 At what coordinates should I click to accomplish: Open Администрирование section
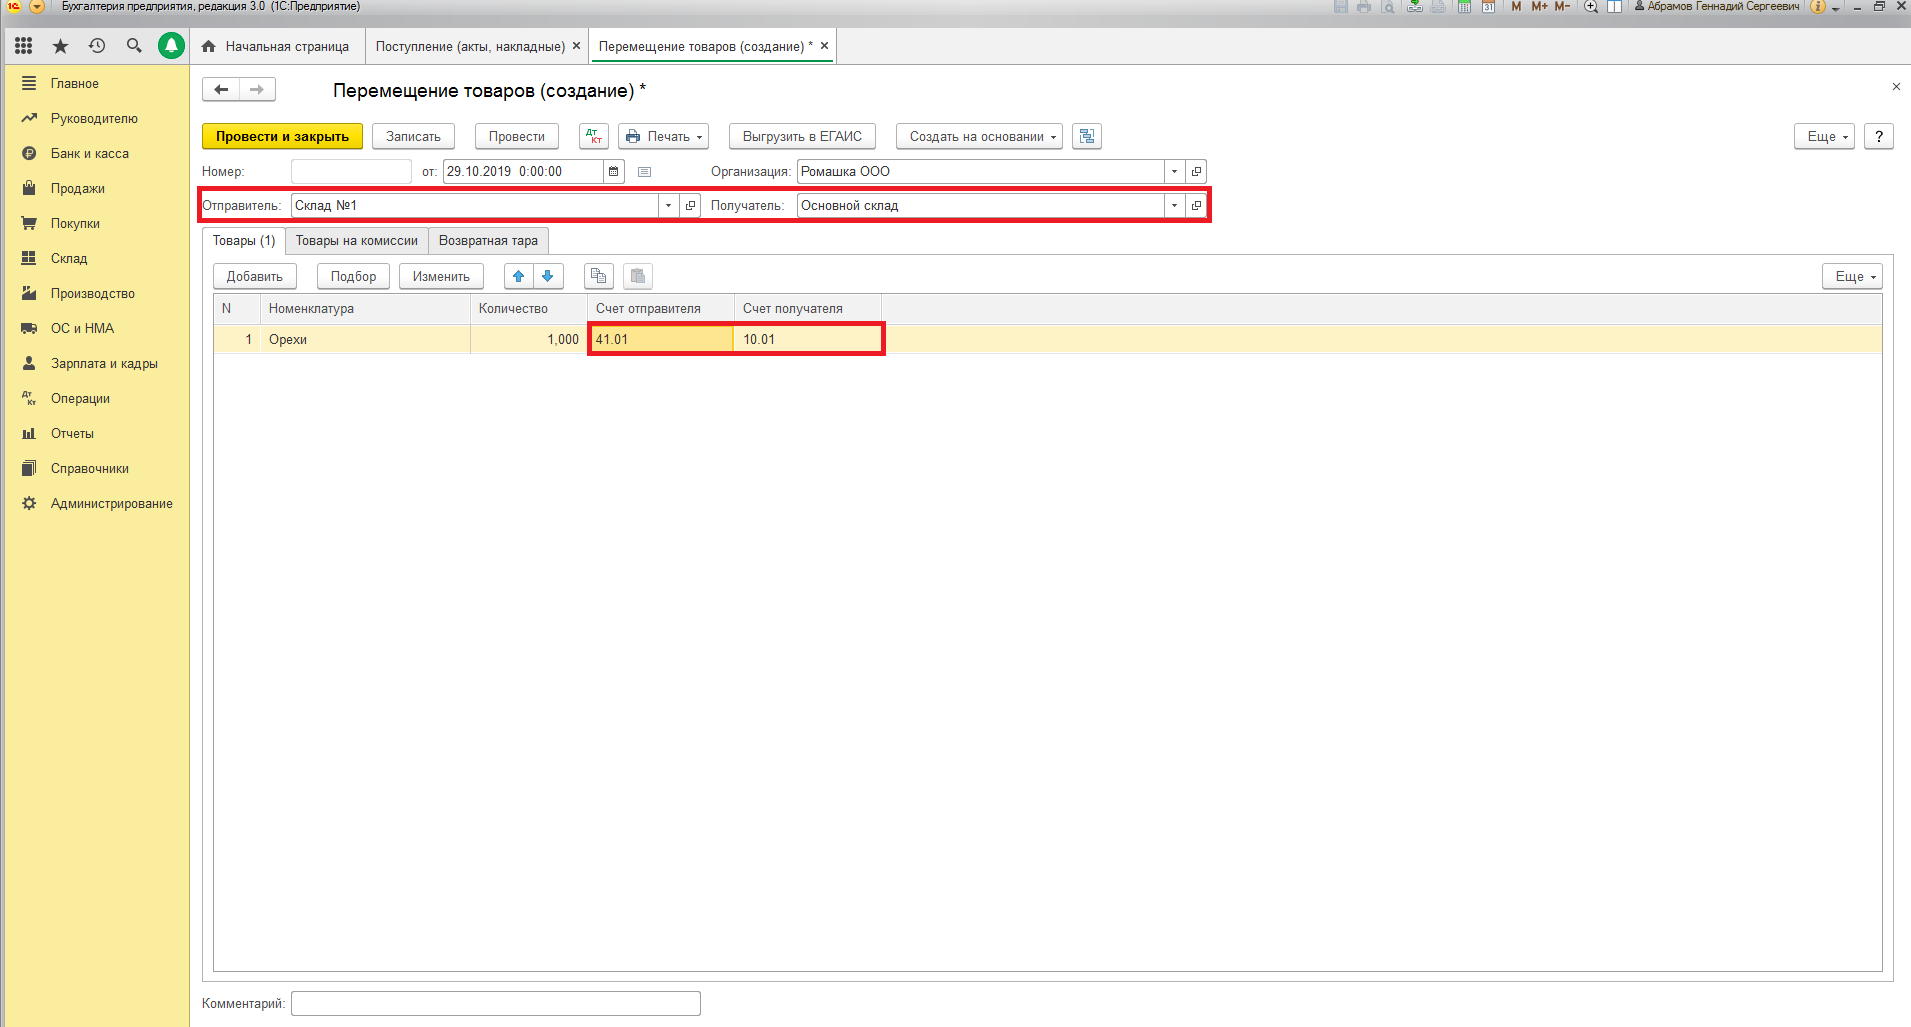point(112,504)
